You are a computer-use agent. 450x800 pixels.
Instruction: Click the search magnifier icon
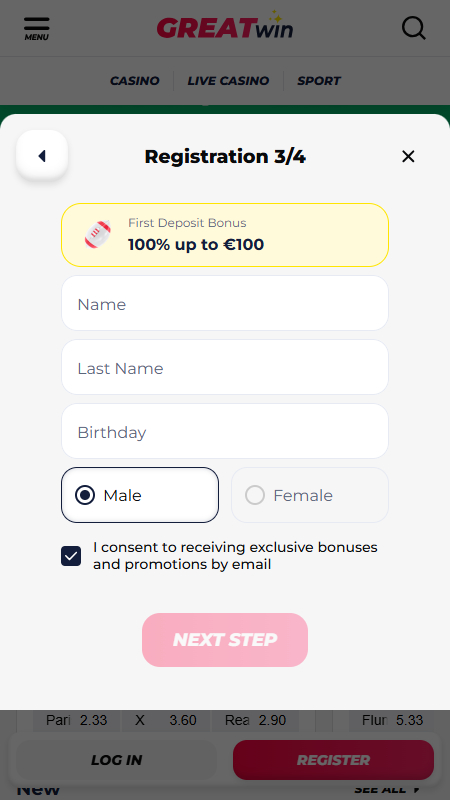413,28
